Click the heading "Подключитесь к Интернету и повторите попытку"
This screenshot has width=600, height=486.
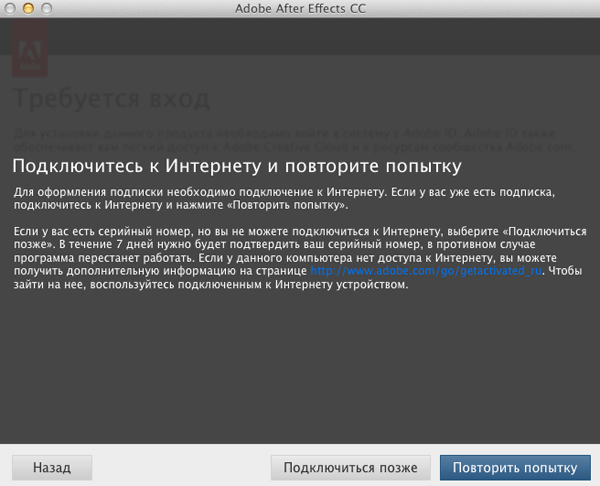click(x=236, y=164)
